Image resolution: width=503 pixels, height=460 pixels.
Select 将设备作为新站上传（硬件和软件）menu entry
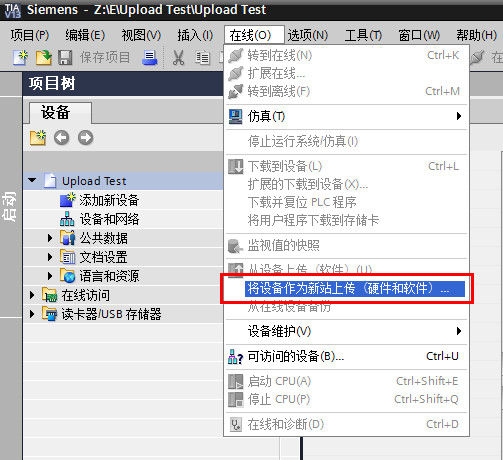[346, 288]
